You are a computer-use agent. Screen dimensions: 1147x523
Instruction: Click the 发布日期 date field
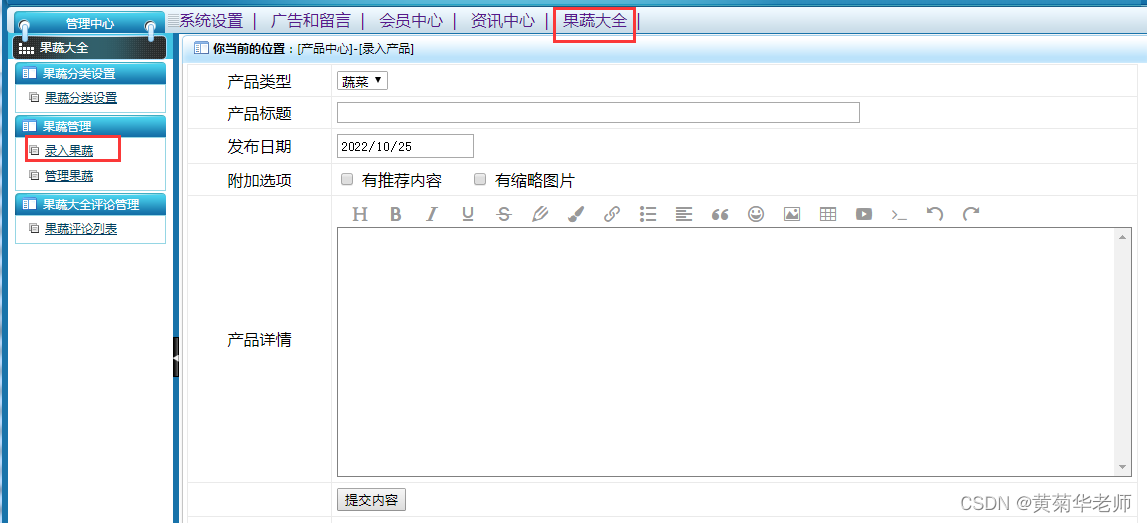click(x=405, y=146)
